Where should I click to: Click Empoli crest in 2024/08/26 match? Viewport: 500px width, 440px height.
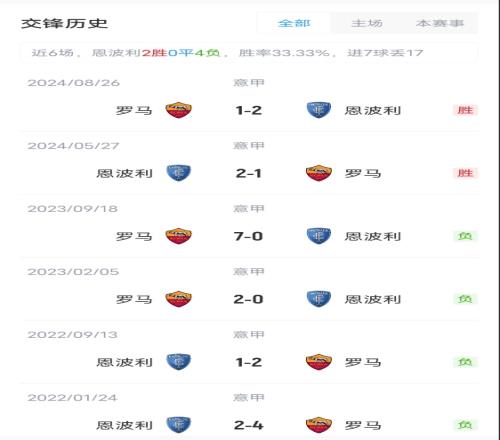pos(319,110)
